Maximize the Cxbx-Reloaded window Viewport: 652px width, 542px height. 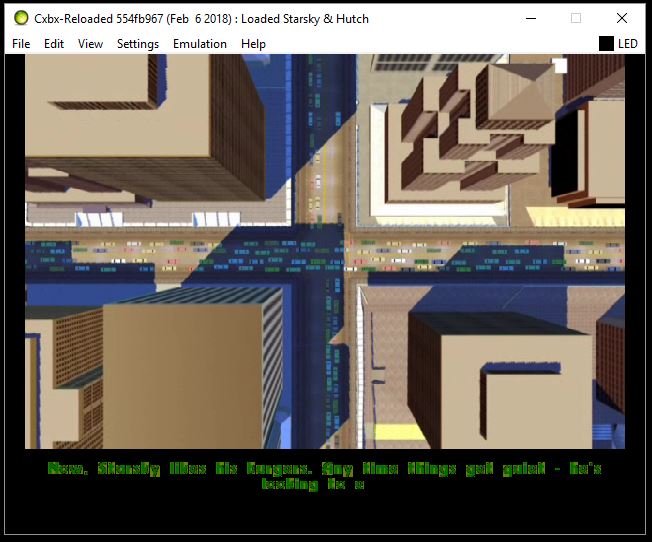coord(576,18)
